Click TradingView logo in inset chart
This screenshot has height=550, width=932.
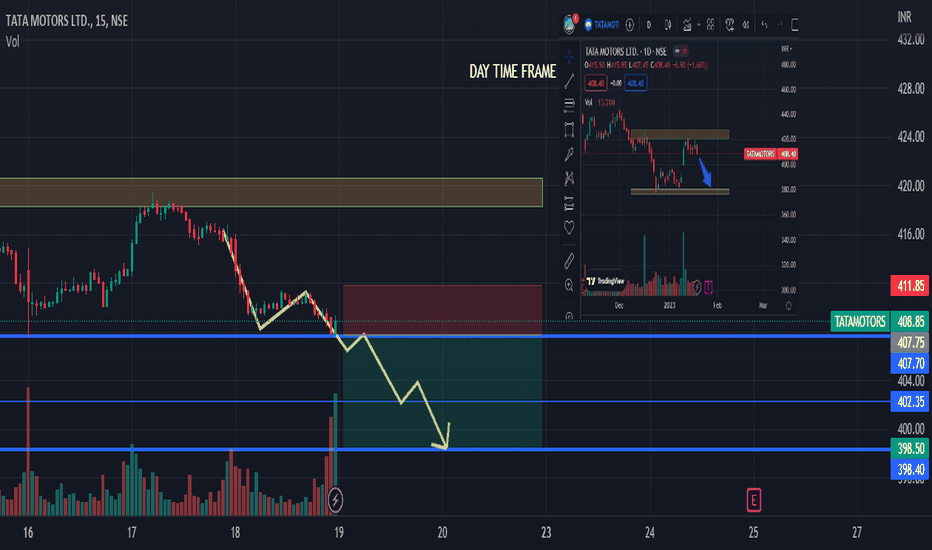coord(605,281)
